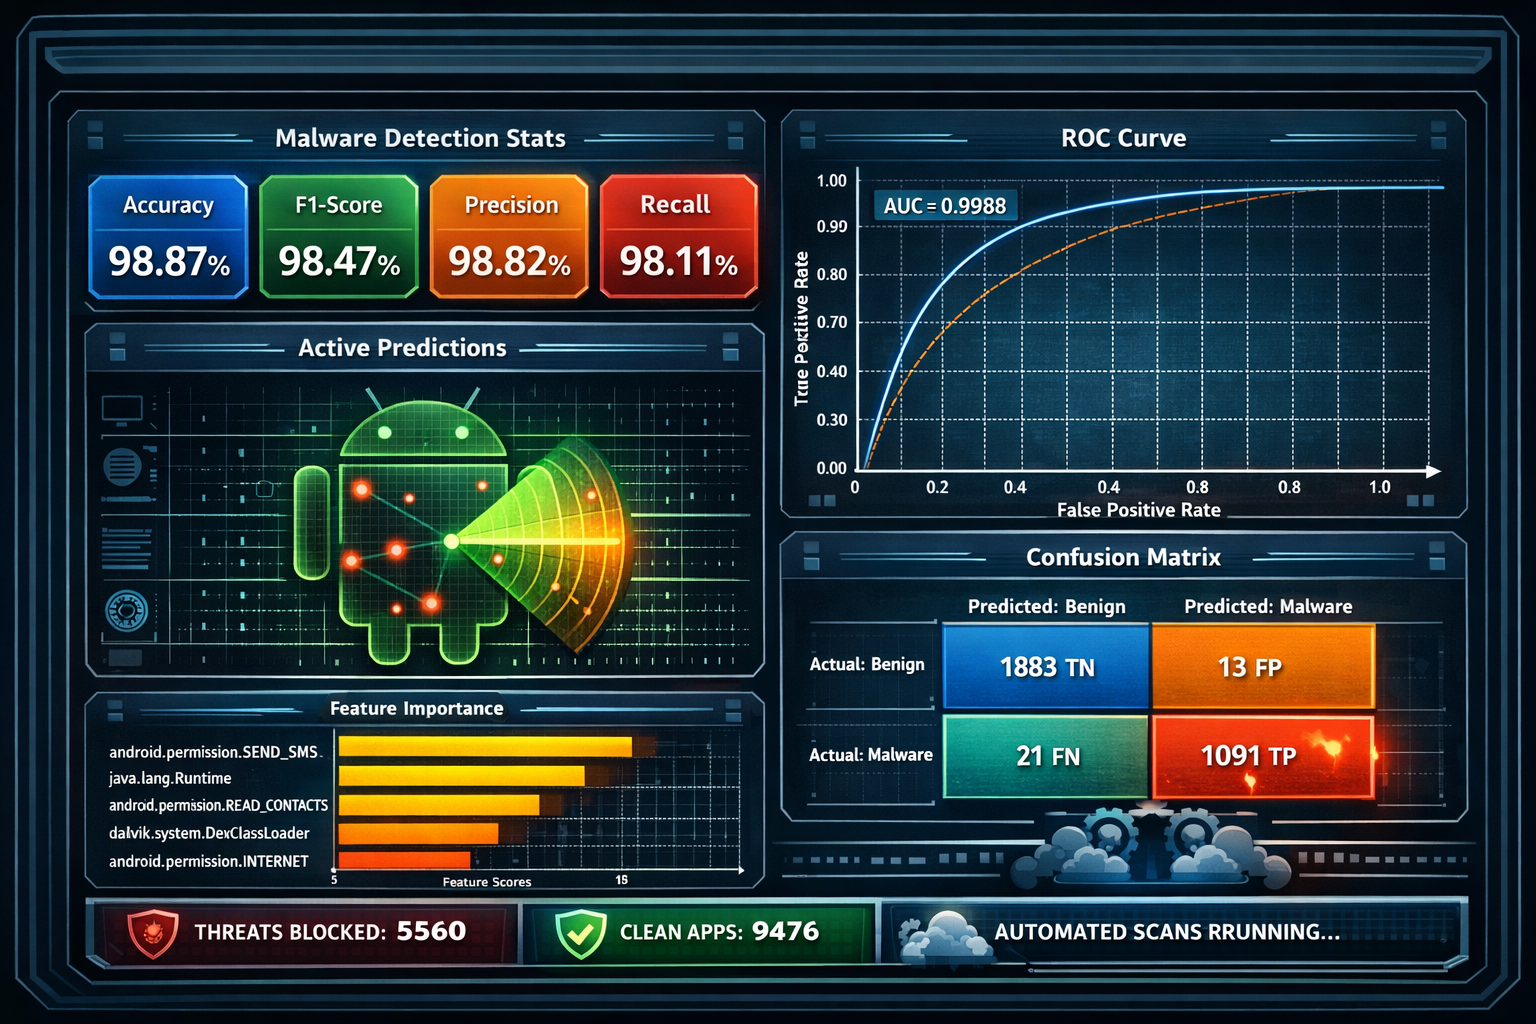Screen dimensions: 1536x1024
Task: Click the "Feature Importance" panel title
Action: point(417,708)
